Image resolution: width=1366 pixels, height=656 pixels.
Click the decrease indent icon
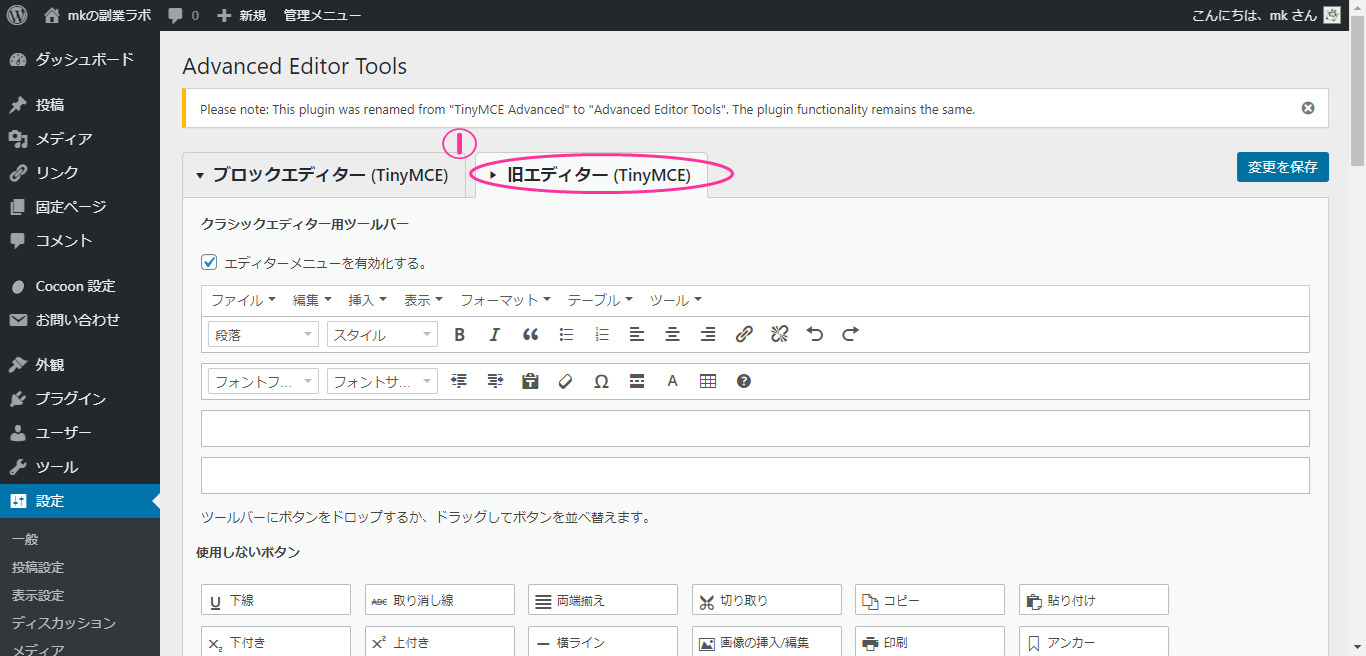(459, 381)
